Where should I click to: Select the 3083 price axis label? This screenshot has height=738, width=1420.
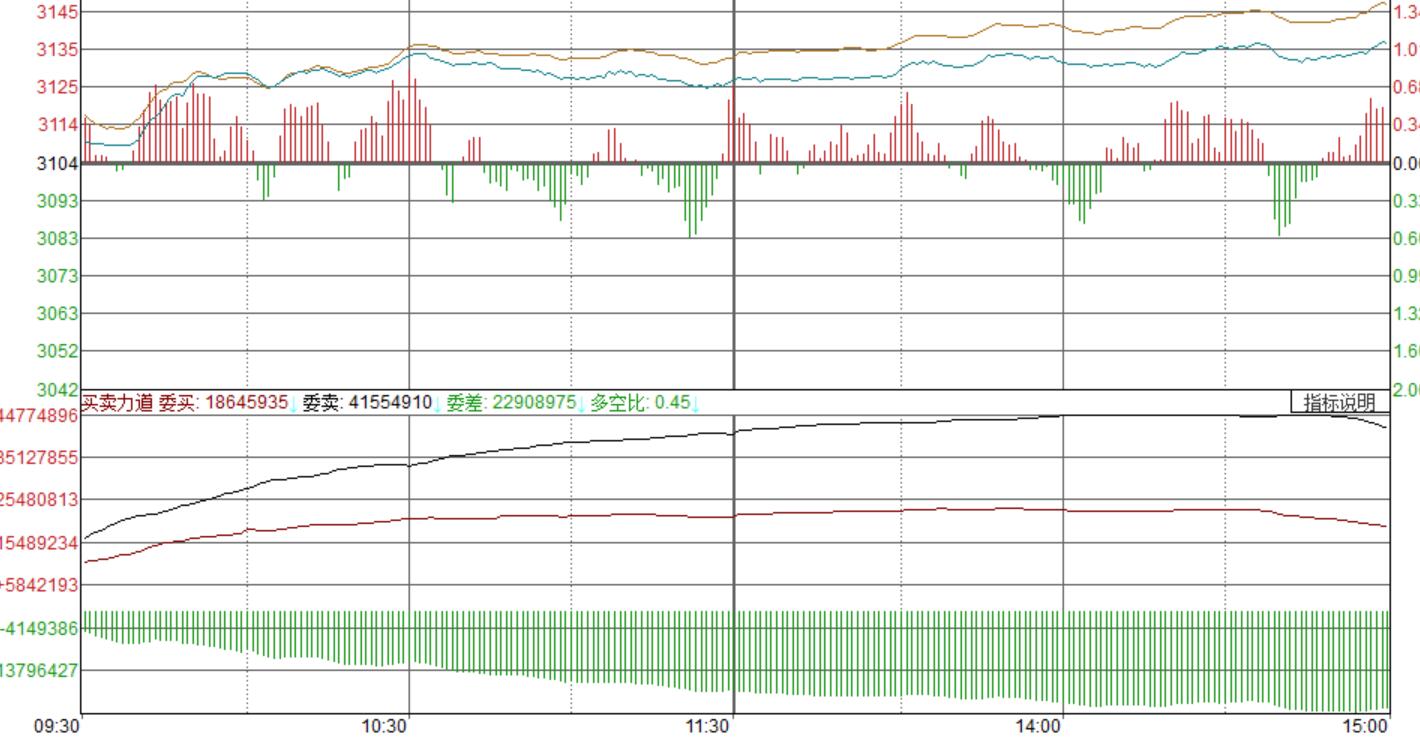pyautogui.click(x=58, y=238)
